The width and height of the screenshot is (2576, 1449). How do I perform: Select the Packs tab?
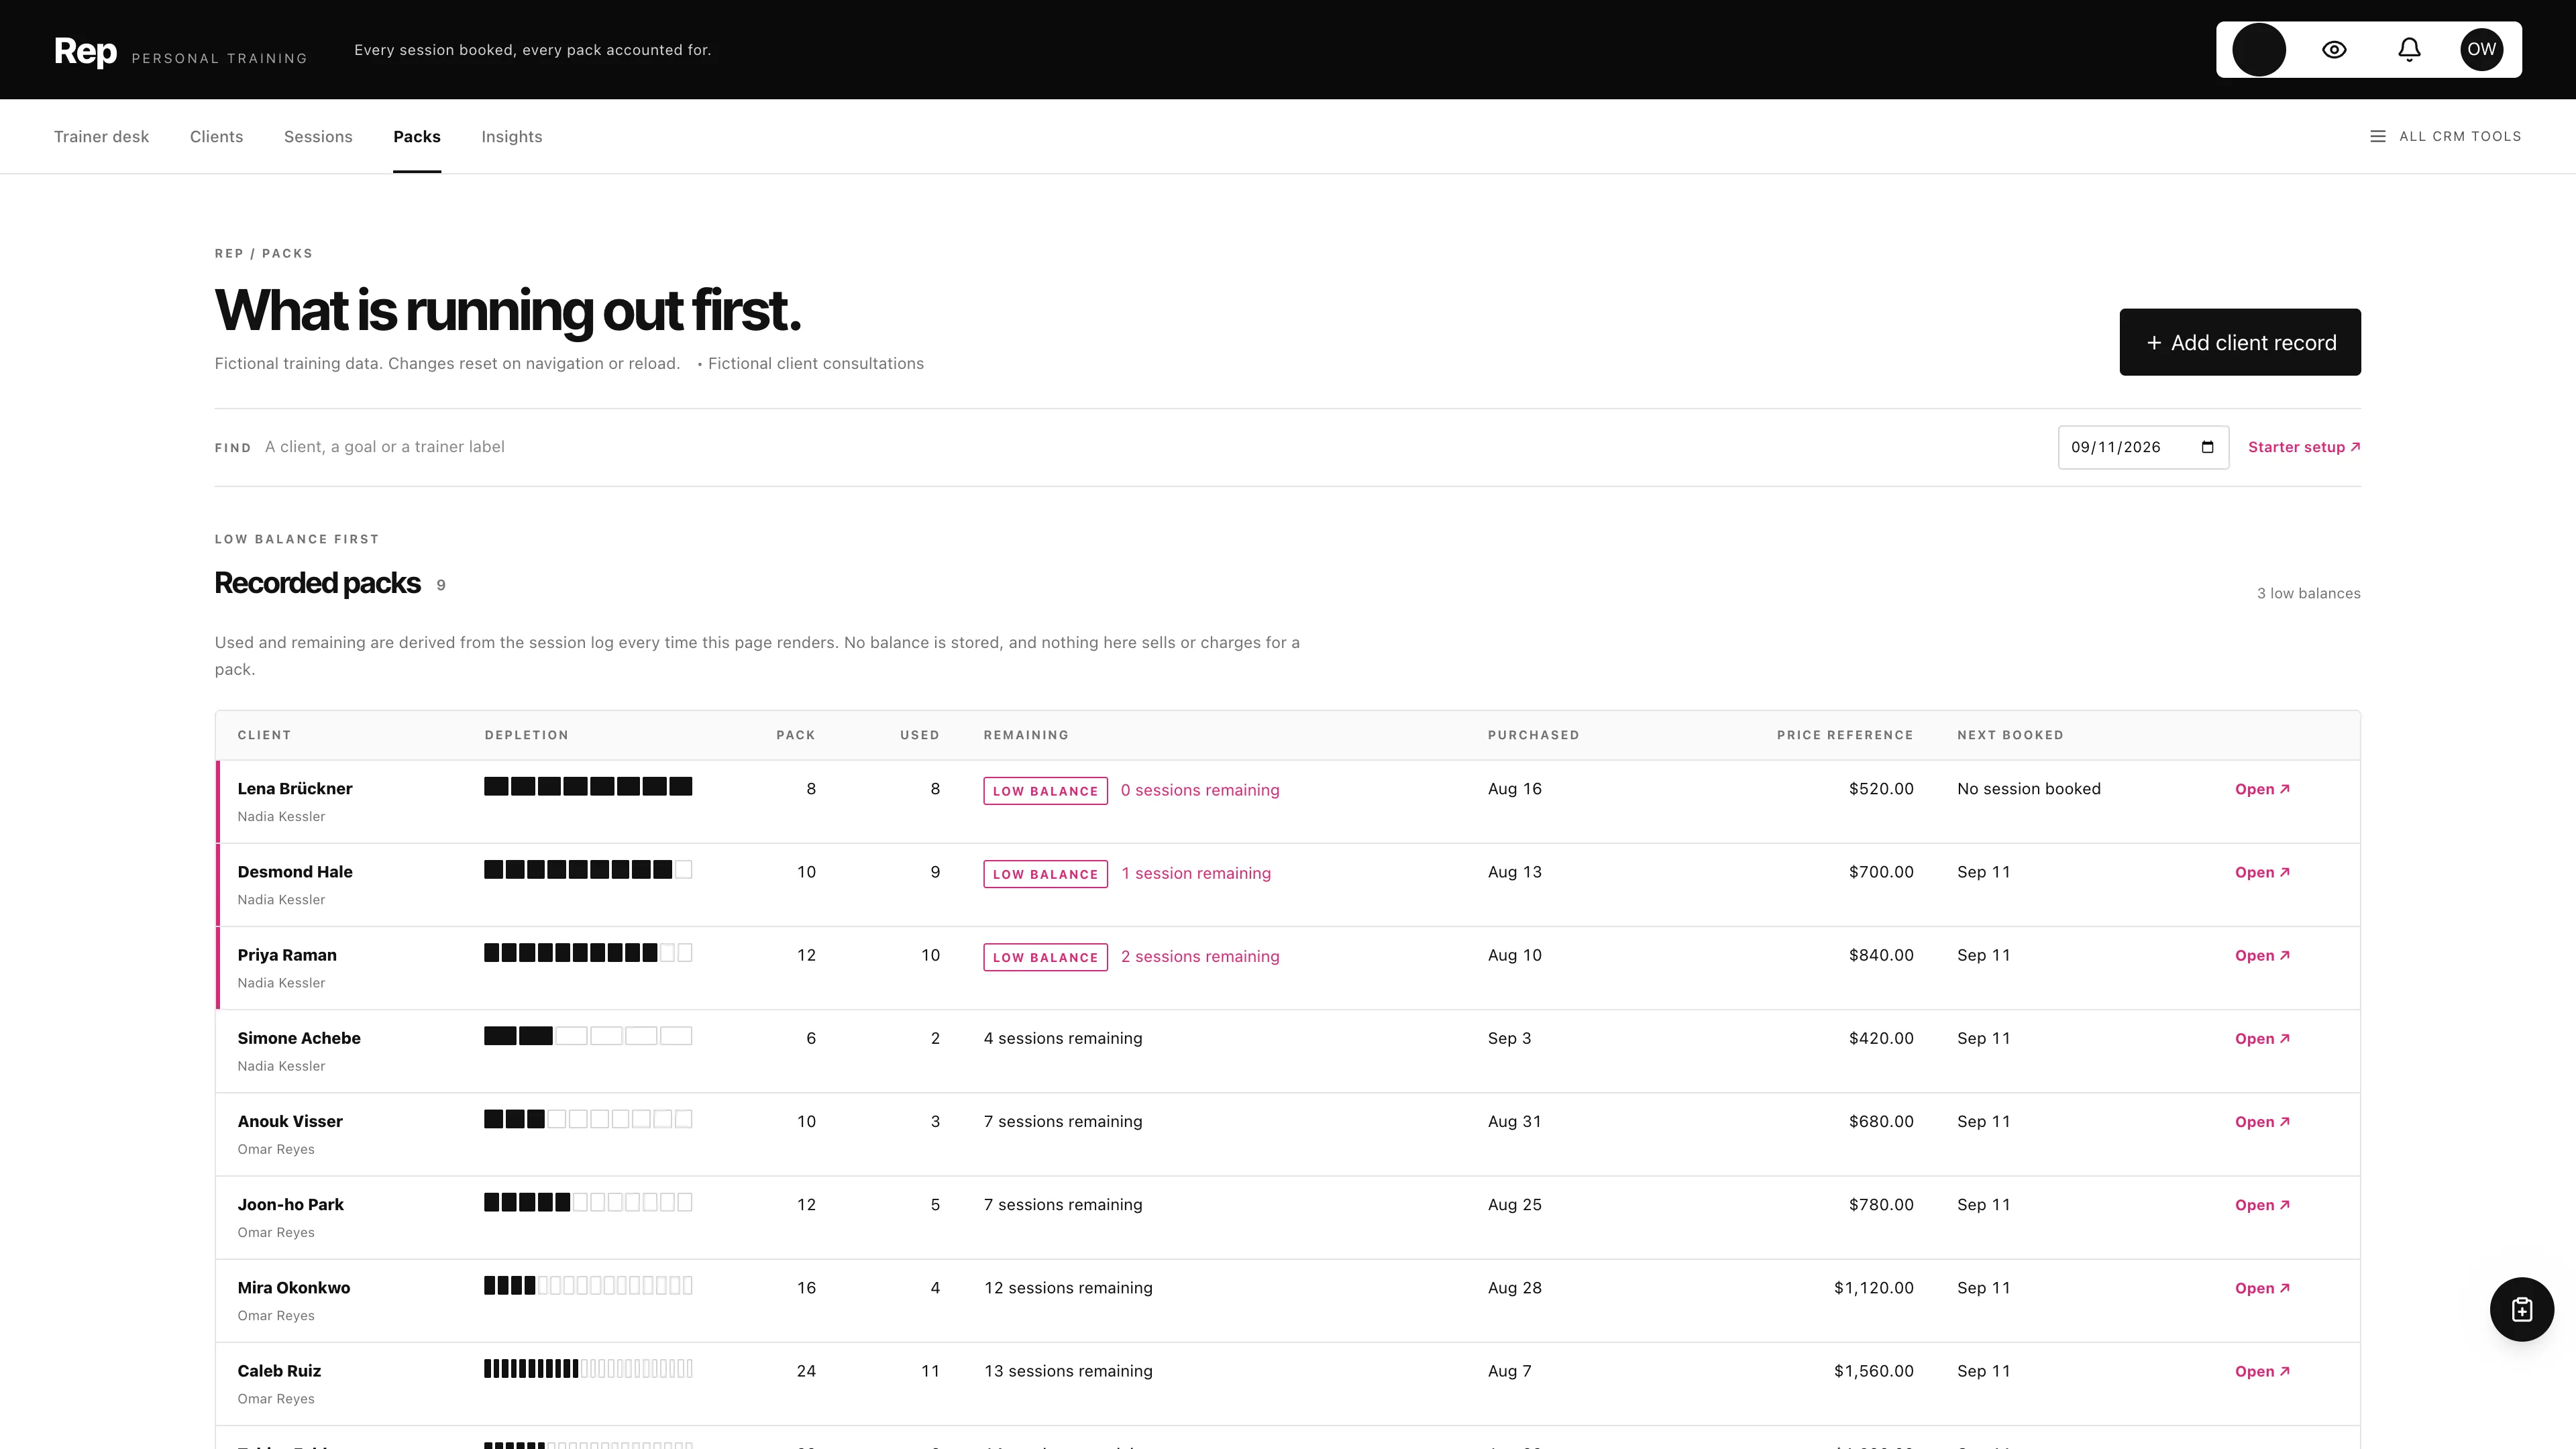coord(416,136)
